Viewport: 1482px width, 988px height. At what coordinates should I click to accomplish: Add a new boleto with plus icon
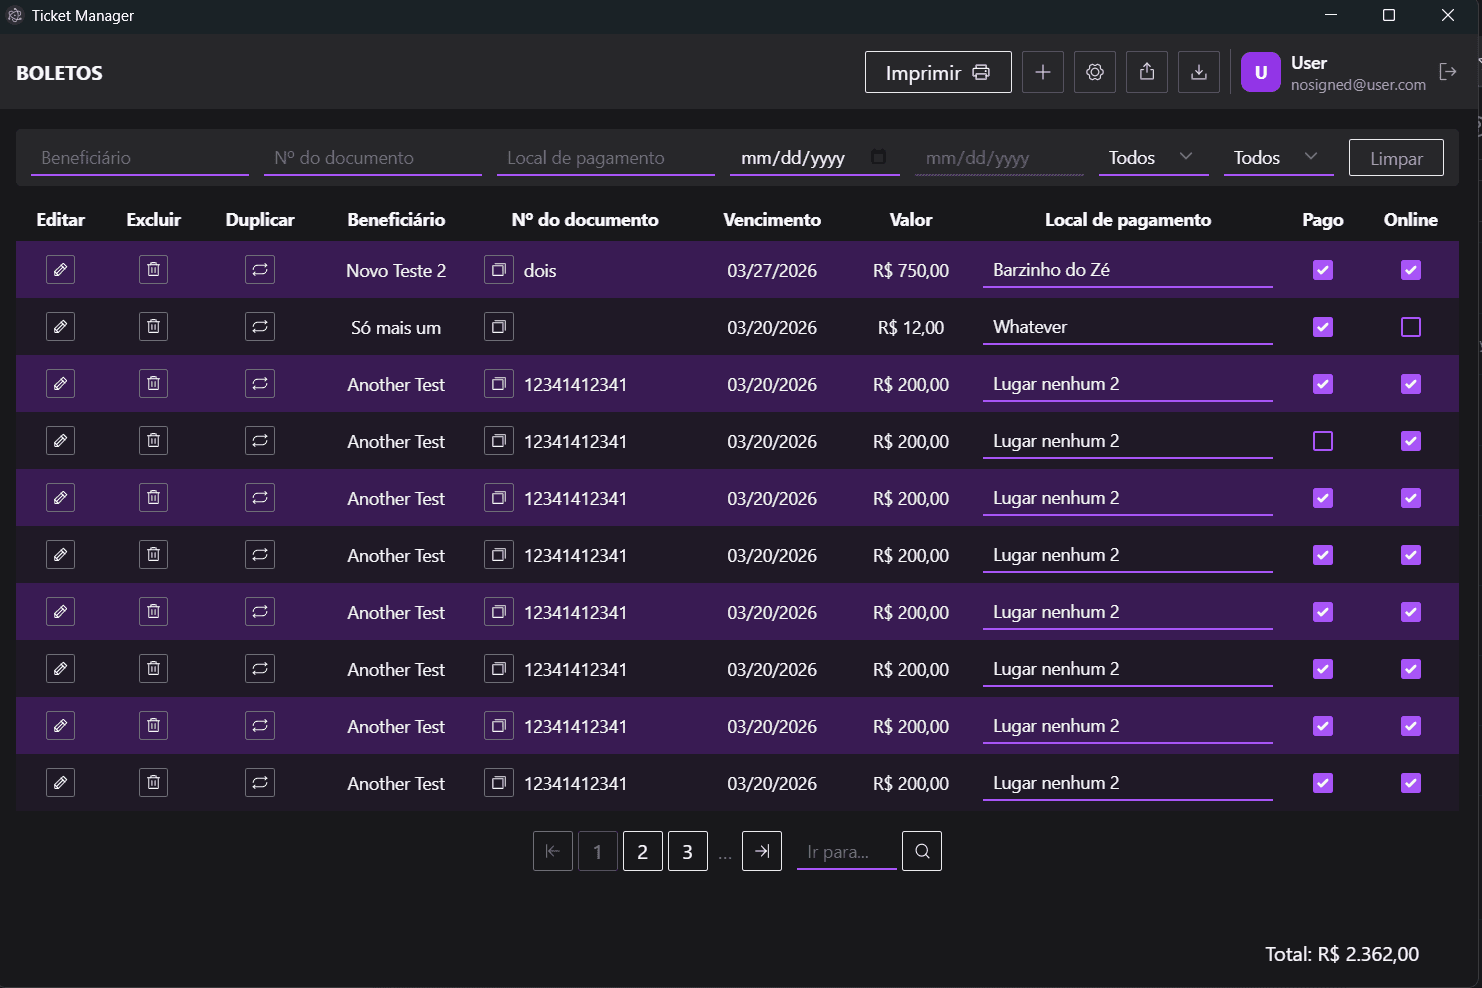click(x=1043, y=72)
